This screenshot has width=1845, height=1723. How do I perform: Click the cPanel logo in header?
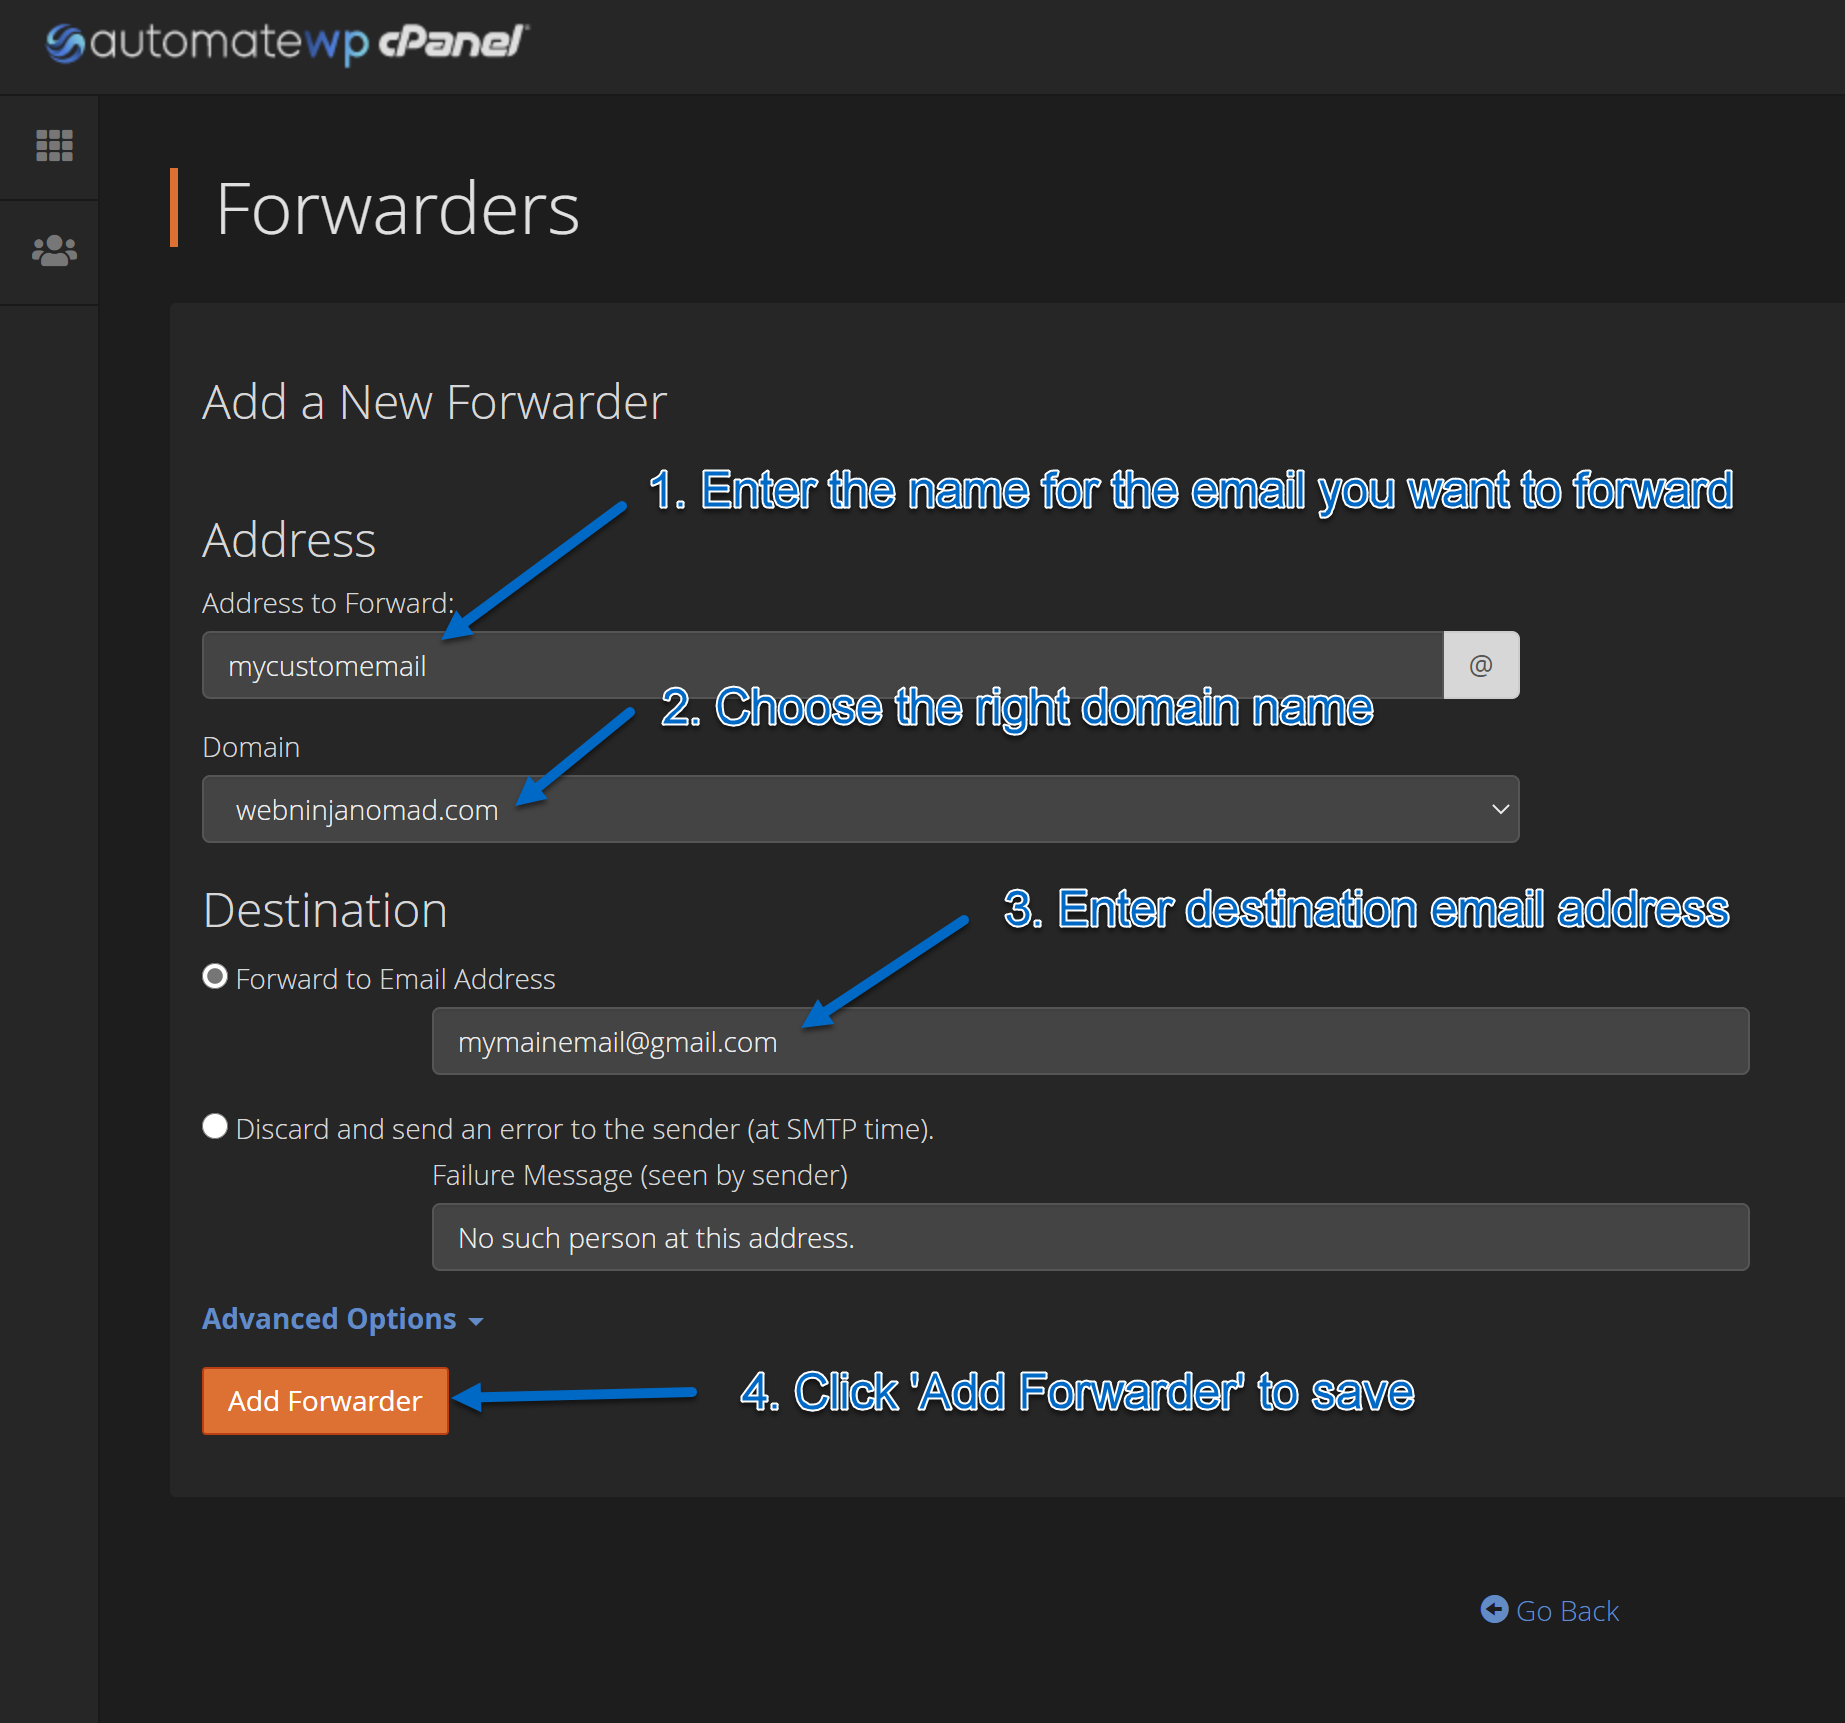(453, 42)
